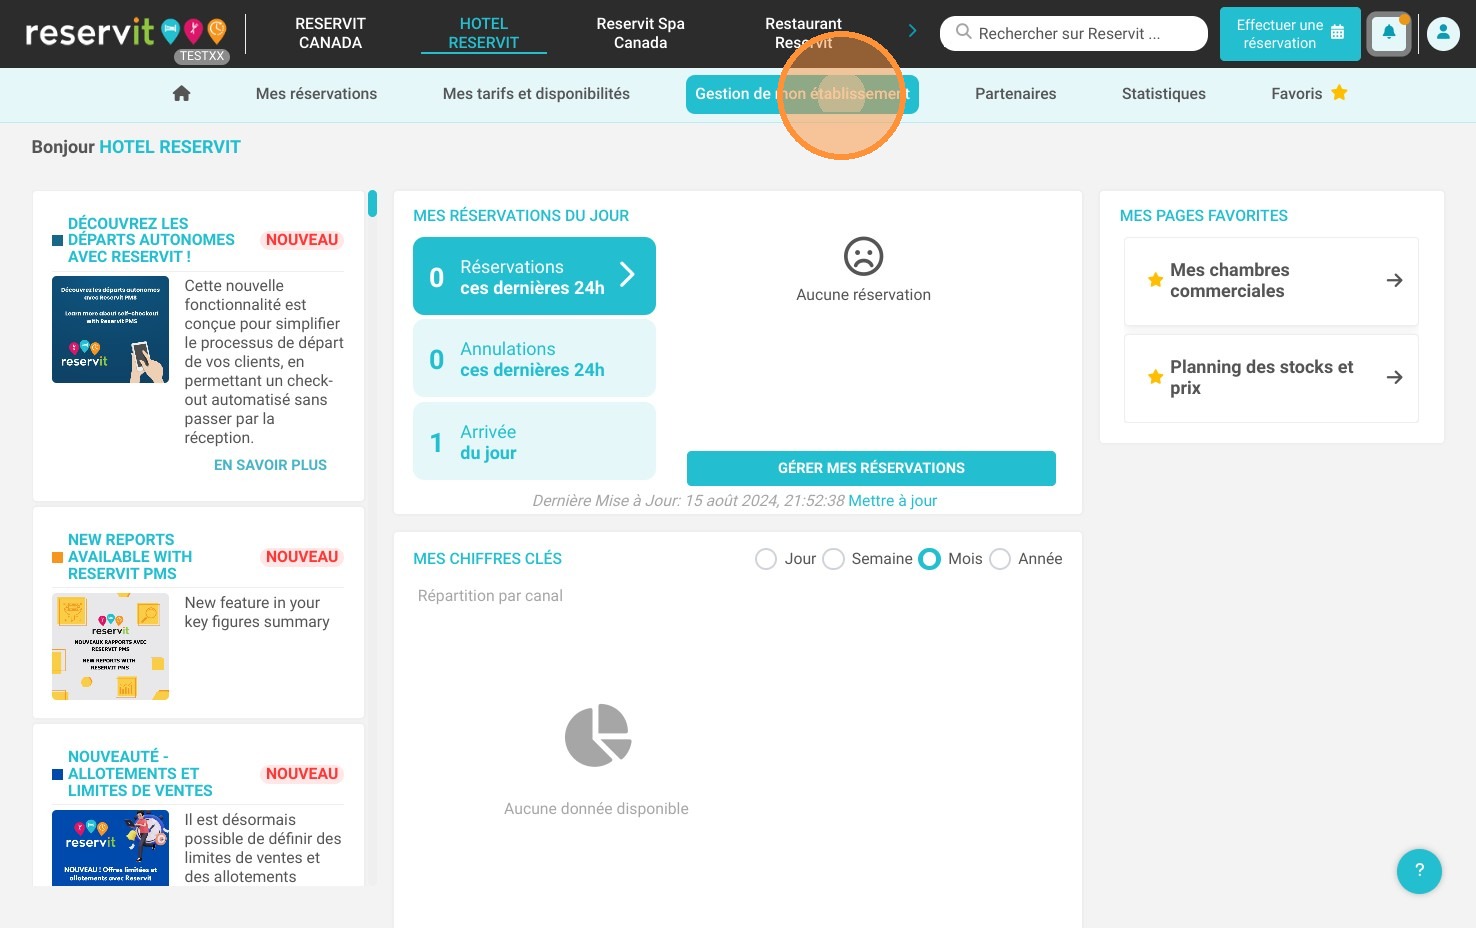Switch to Restaurant Reservit establishment
The width and height of the screenshot is (1476, 928).
click(803, 33)
